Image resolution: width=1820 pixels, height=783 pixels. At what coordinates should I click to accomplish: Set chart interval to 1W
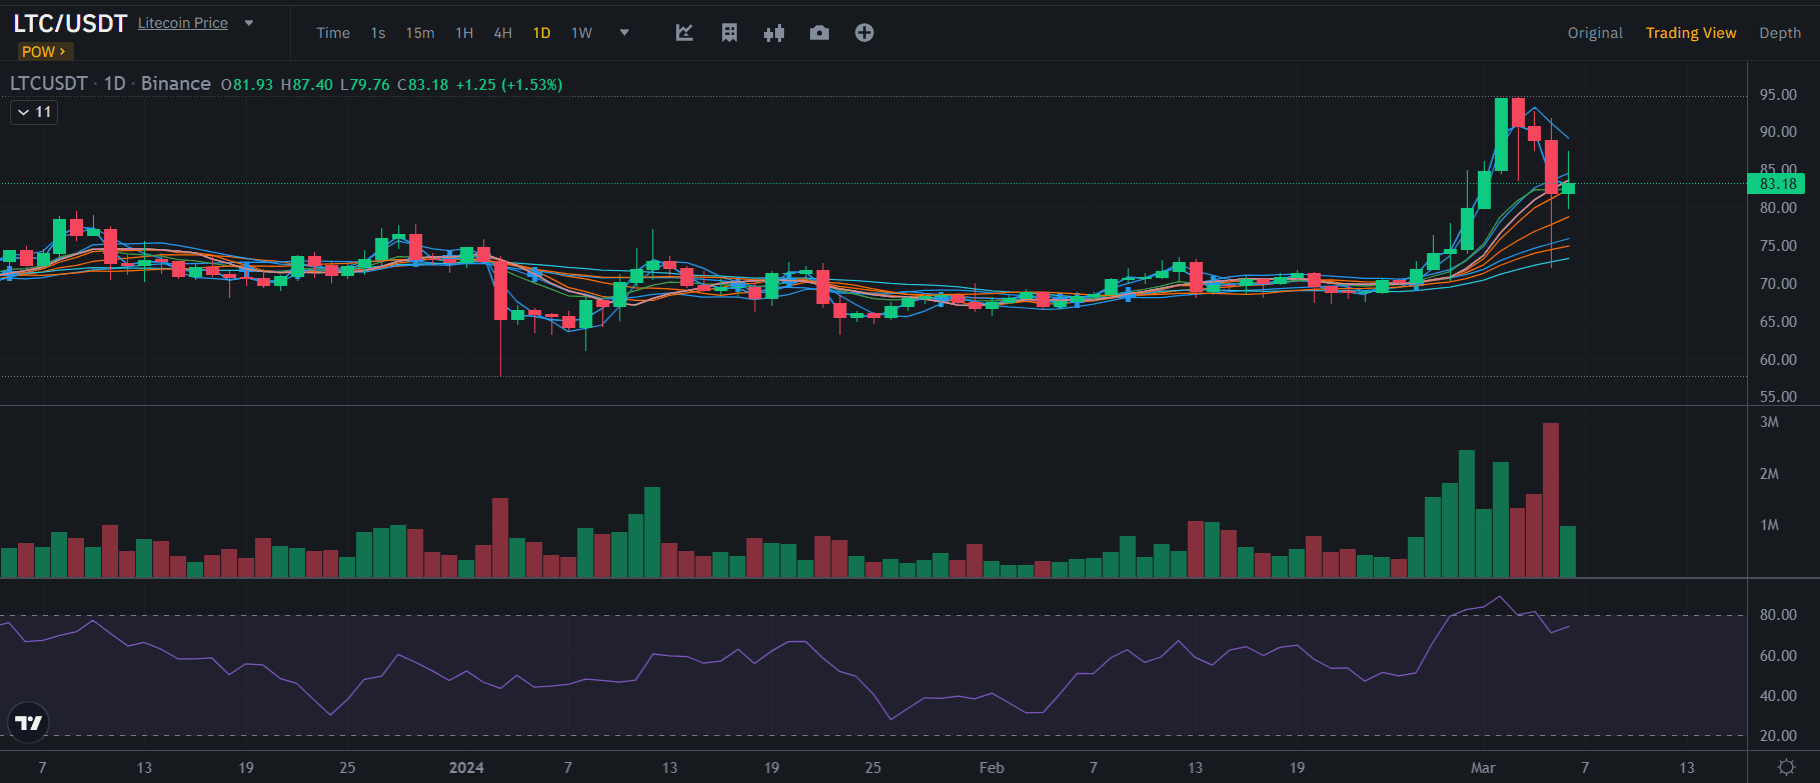(581, 33)
